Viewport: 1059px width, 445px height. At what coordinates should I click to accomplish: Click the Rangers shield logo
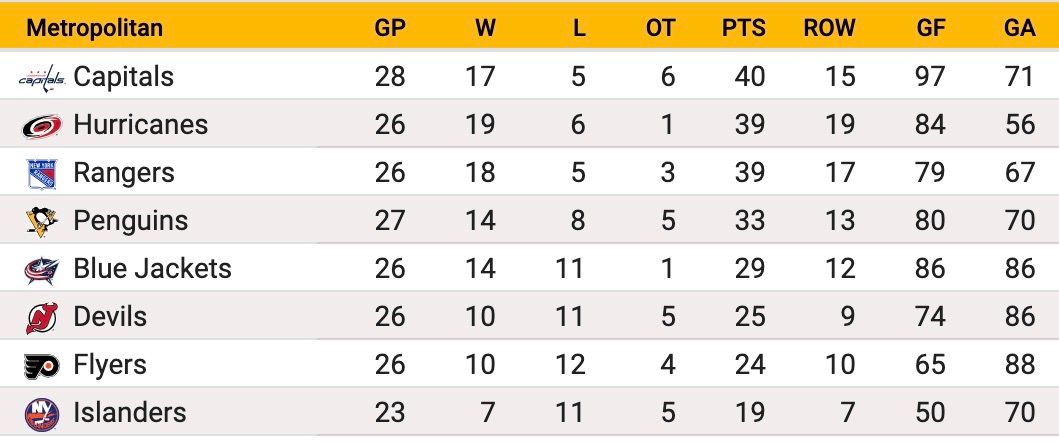click(x=42, y=174)
